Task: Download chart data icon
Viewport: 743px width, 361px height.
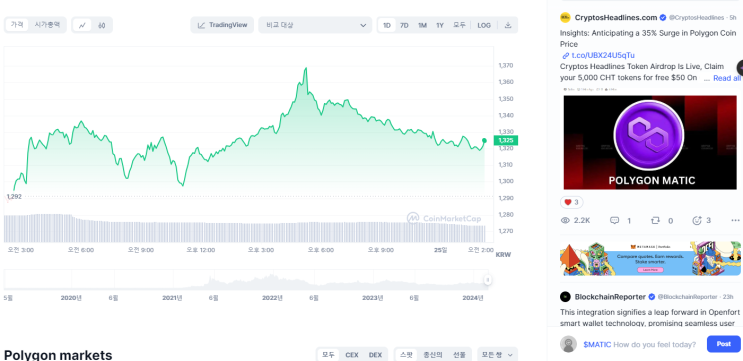Action: (508, 25)
